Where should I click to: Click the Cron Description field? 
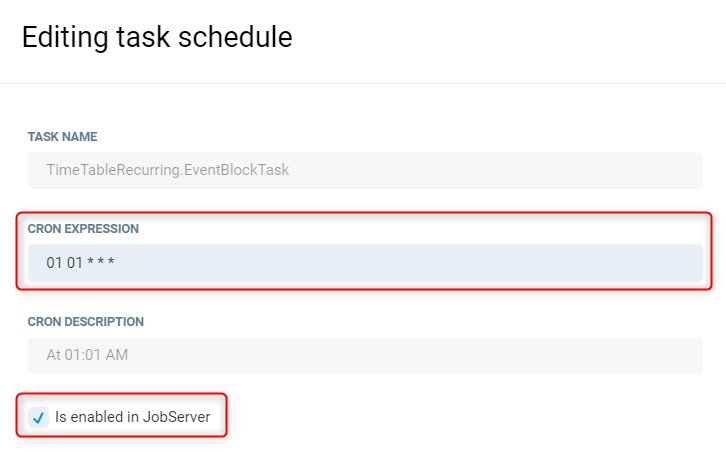(x=365, y=355)
